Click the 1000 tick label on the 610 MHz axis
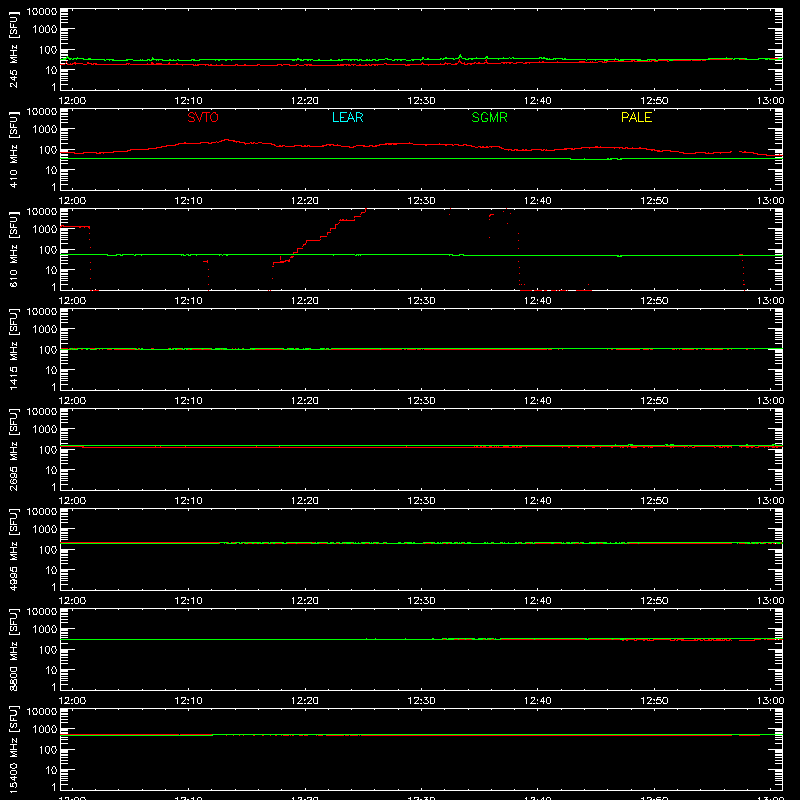800x800 pixels. coord(45,230)
